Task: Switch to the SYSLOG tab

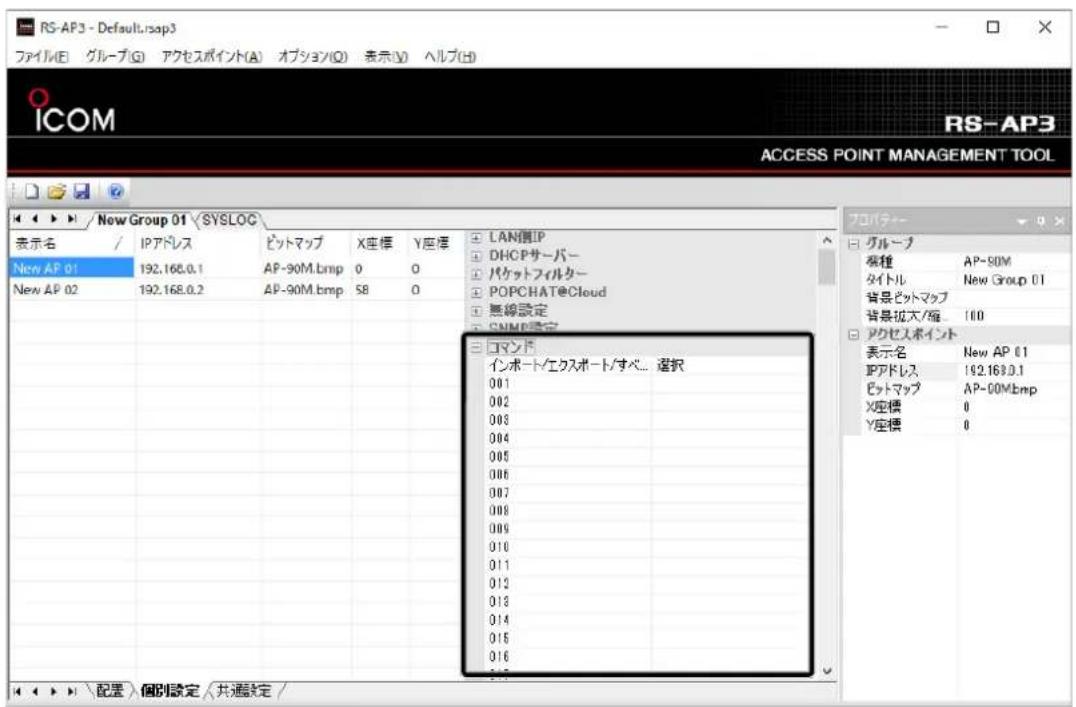Action: (x=229, y=220)
